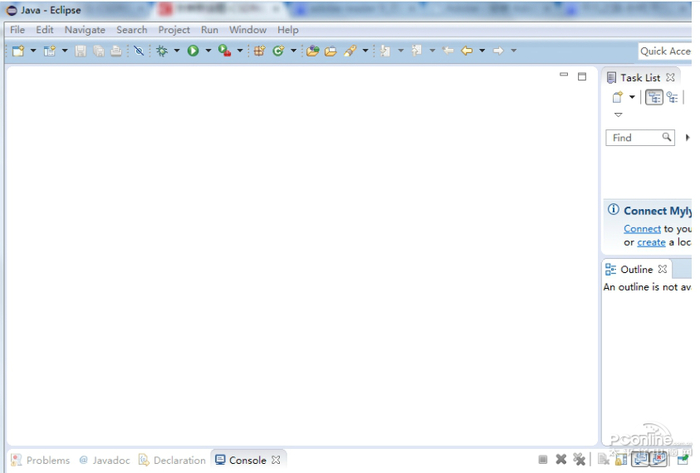Click the green Run button
The width and height of the screenshot is (700, 473).
(193, 51)
